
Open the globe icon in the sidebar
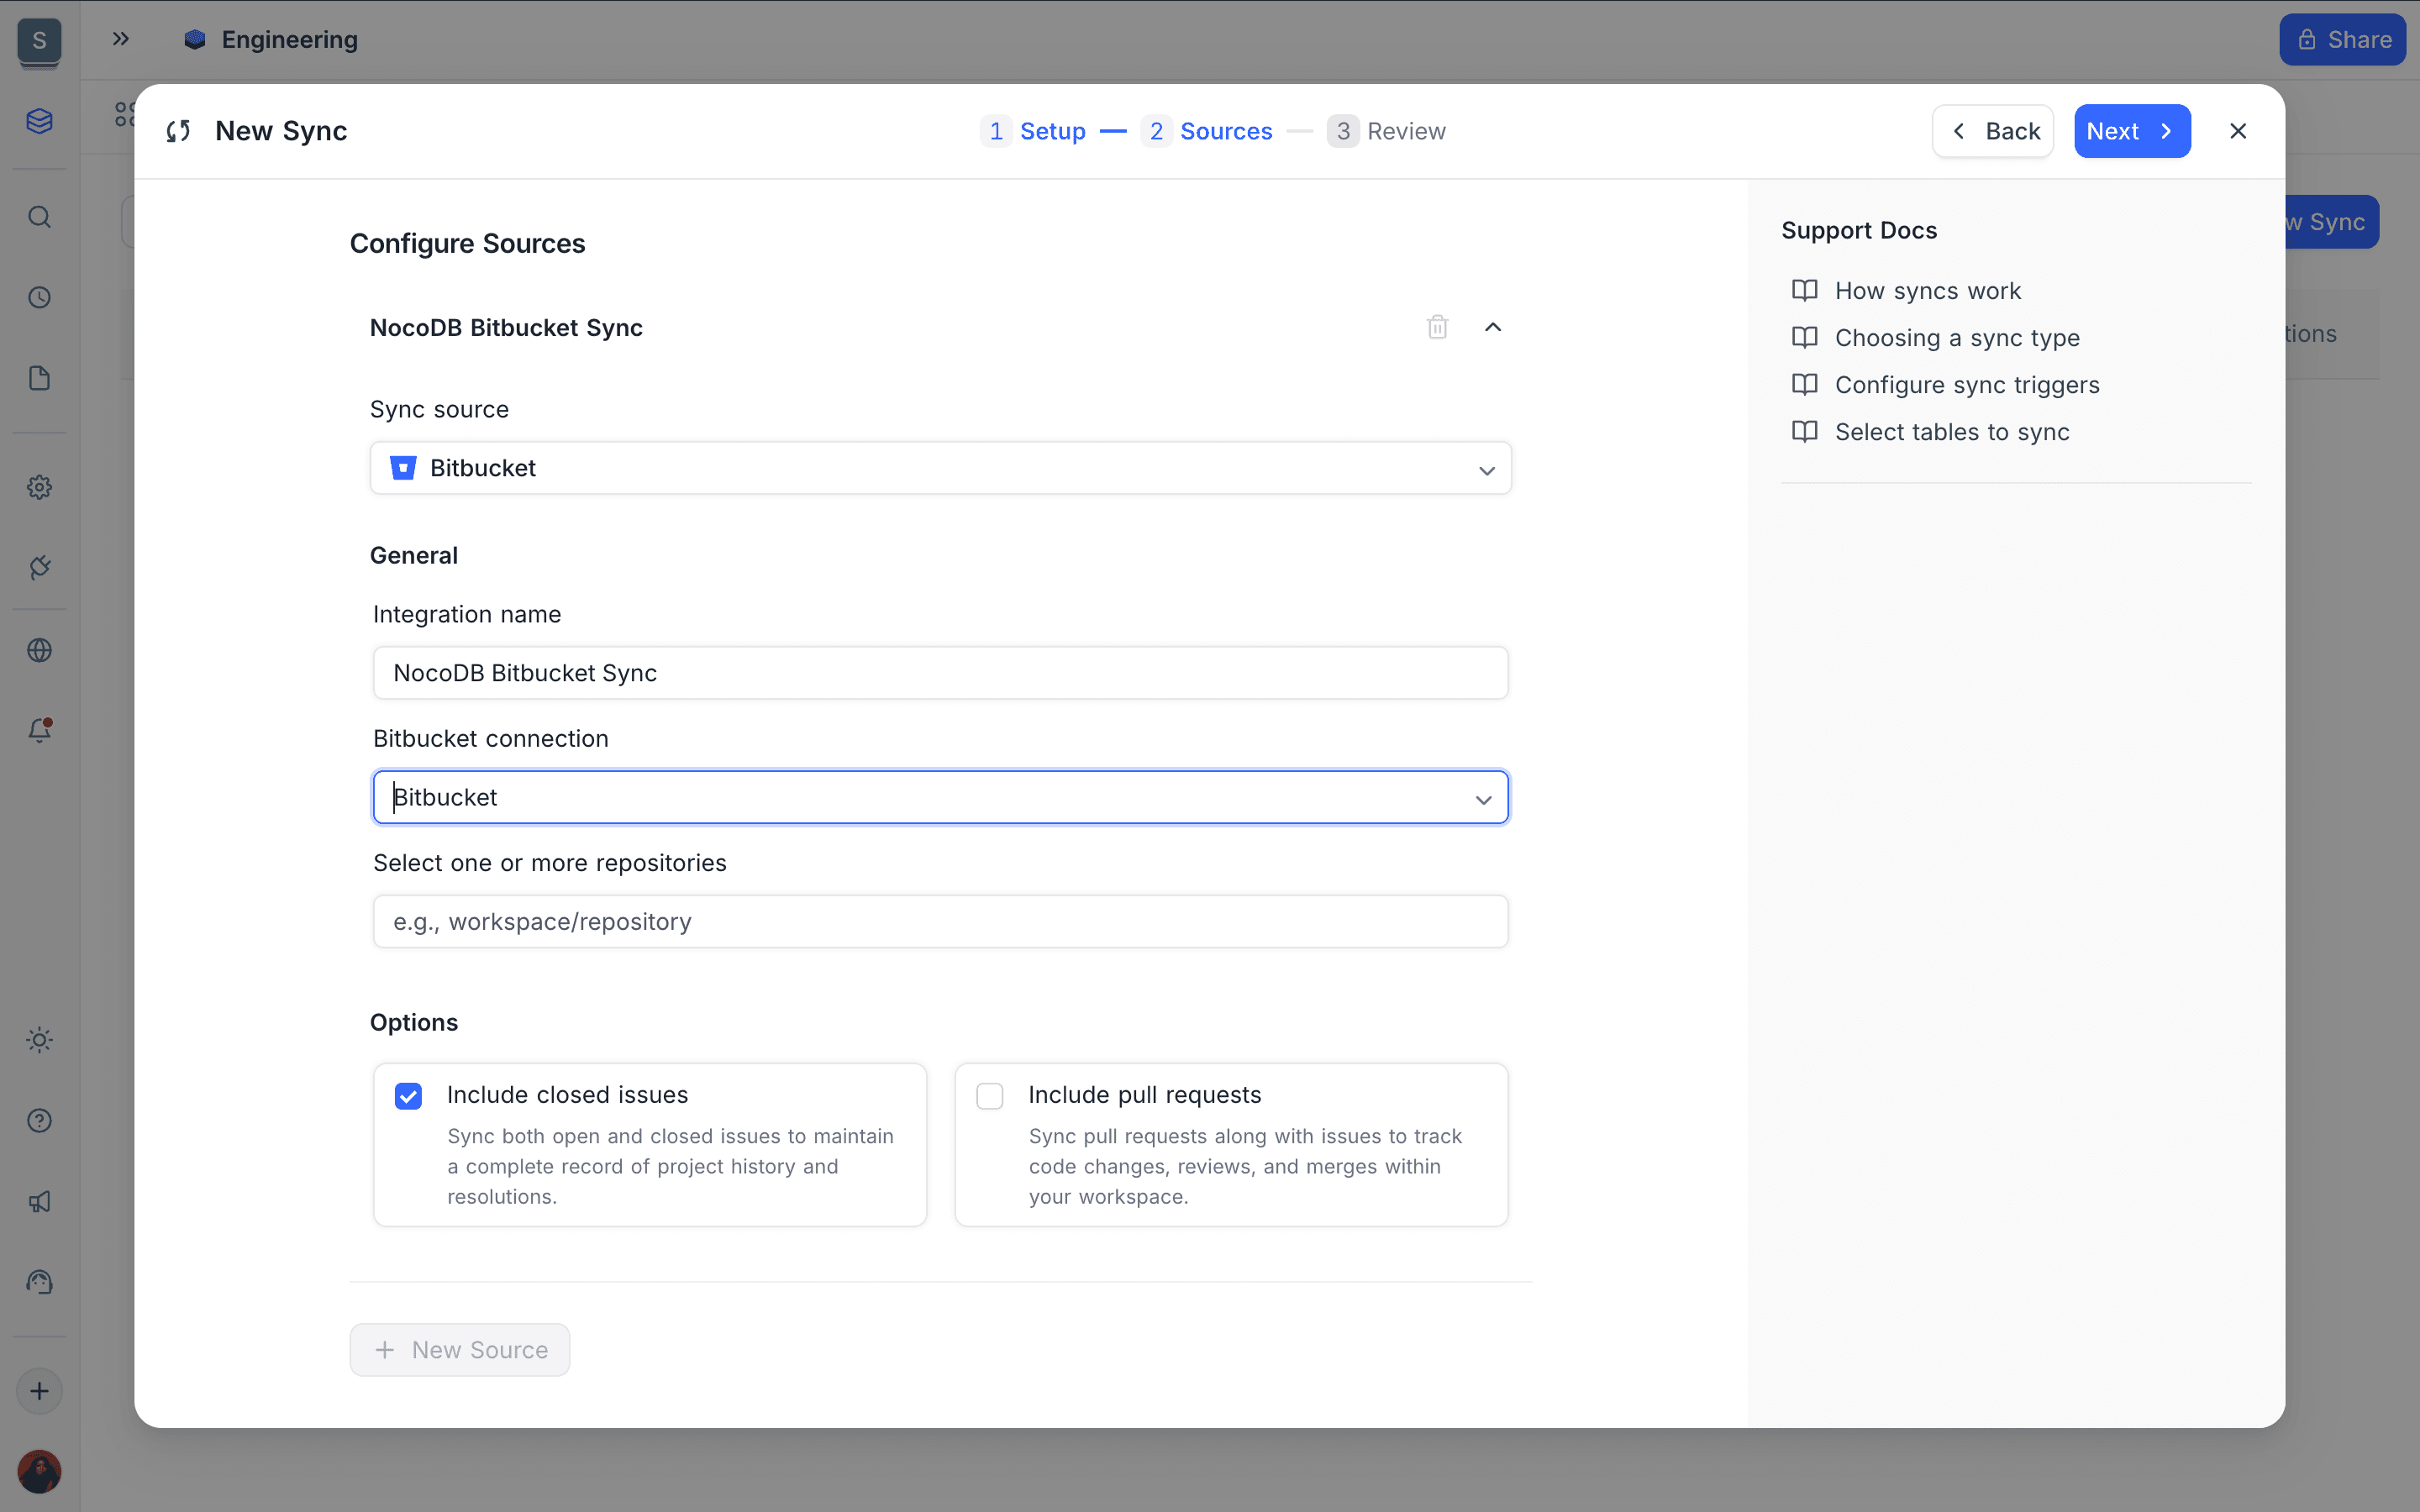[40, 649]
